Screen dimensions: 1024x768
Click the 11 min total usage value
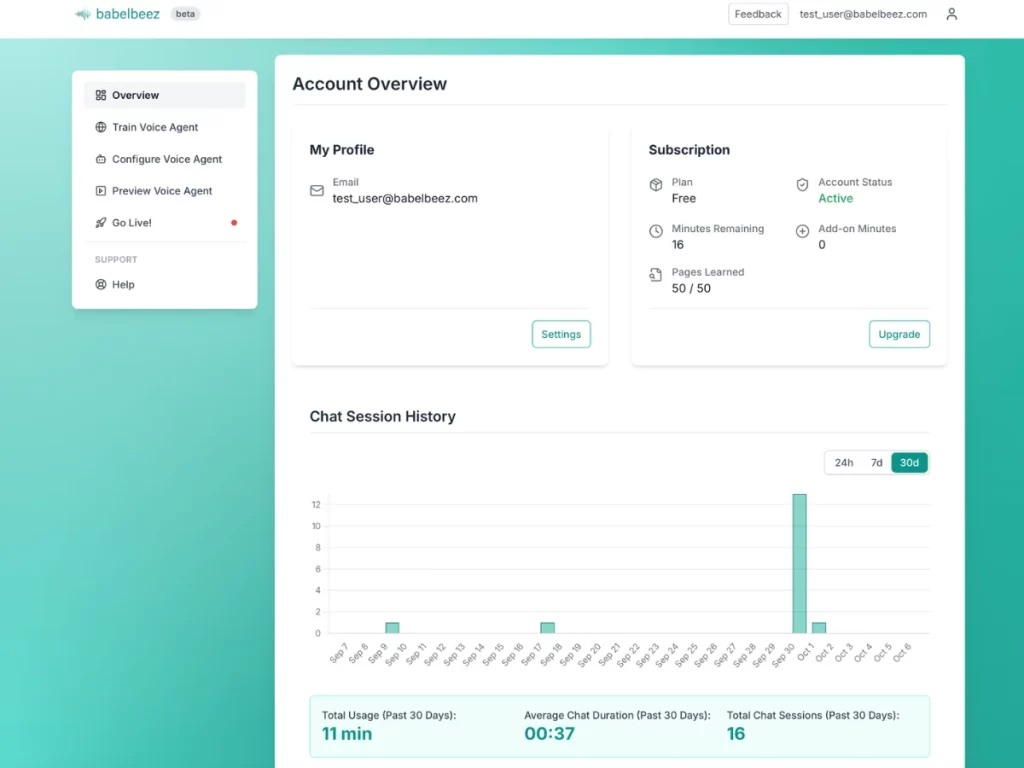pyautogui.click(x=347, y=734)
